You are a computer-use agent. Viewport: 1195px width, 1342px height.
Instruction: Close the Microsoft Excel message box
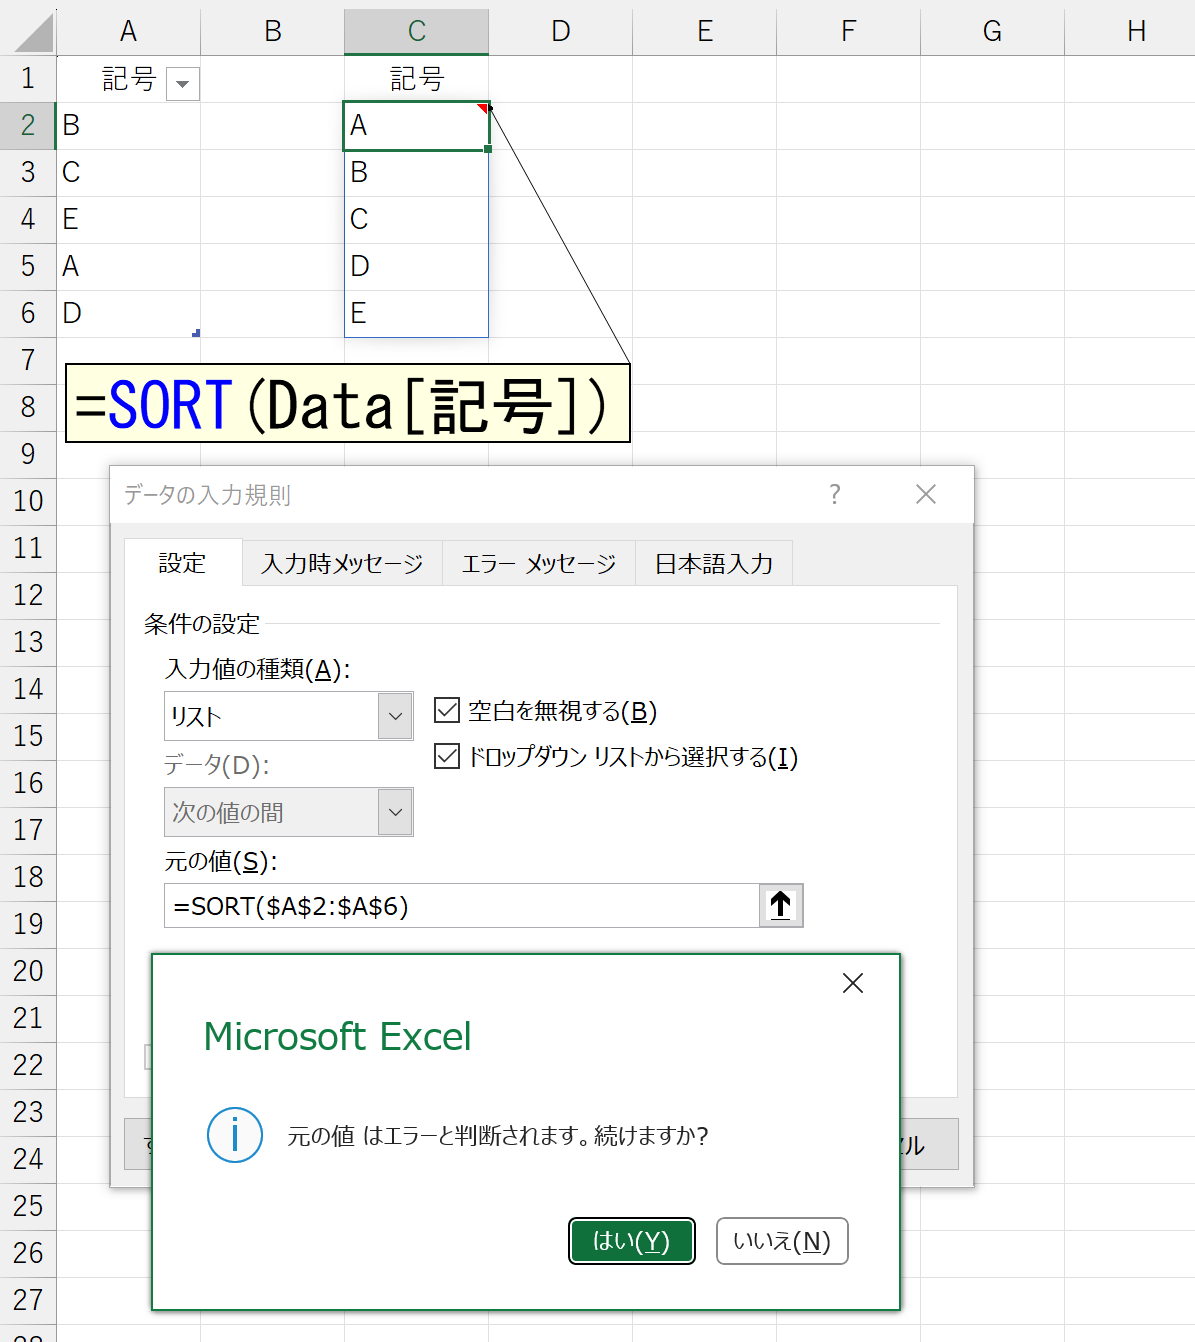pyautogui.click(x=853, y=983)
